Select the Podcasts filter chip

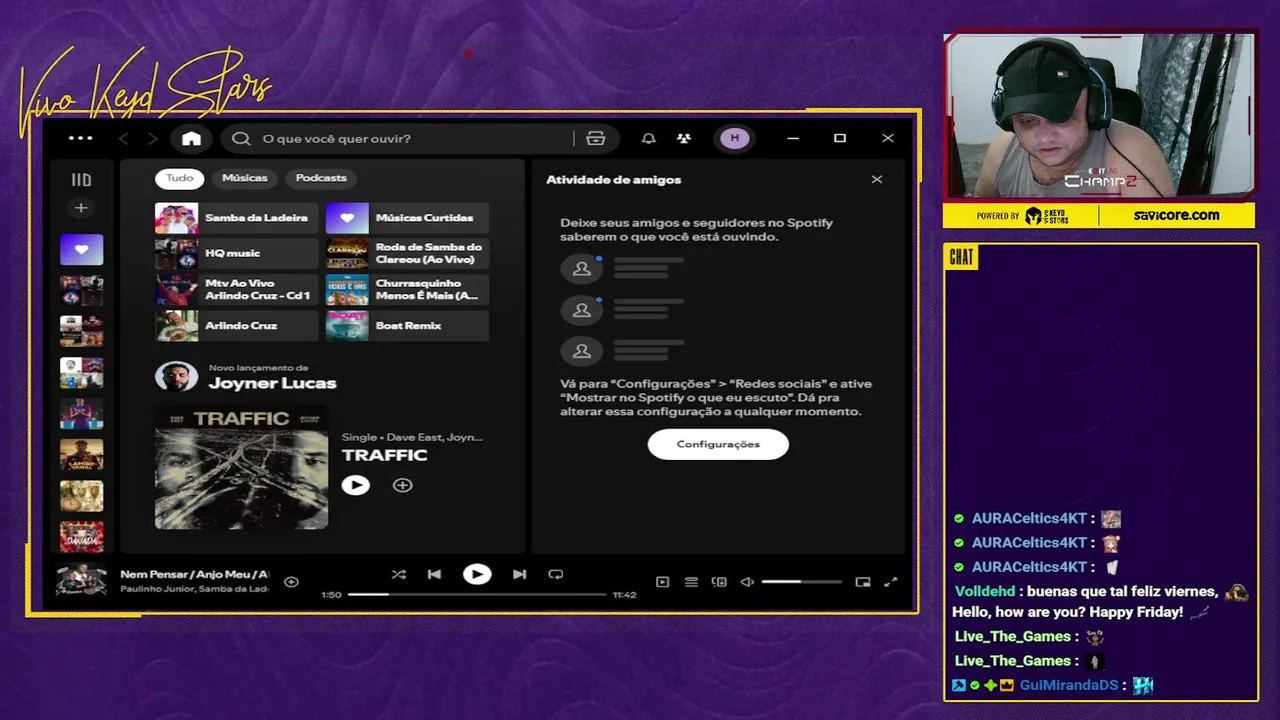click(x=321, y=178)
